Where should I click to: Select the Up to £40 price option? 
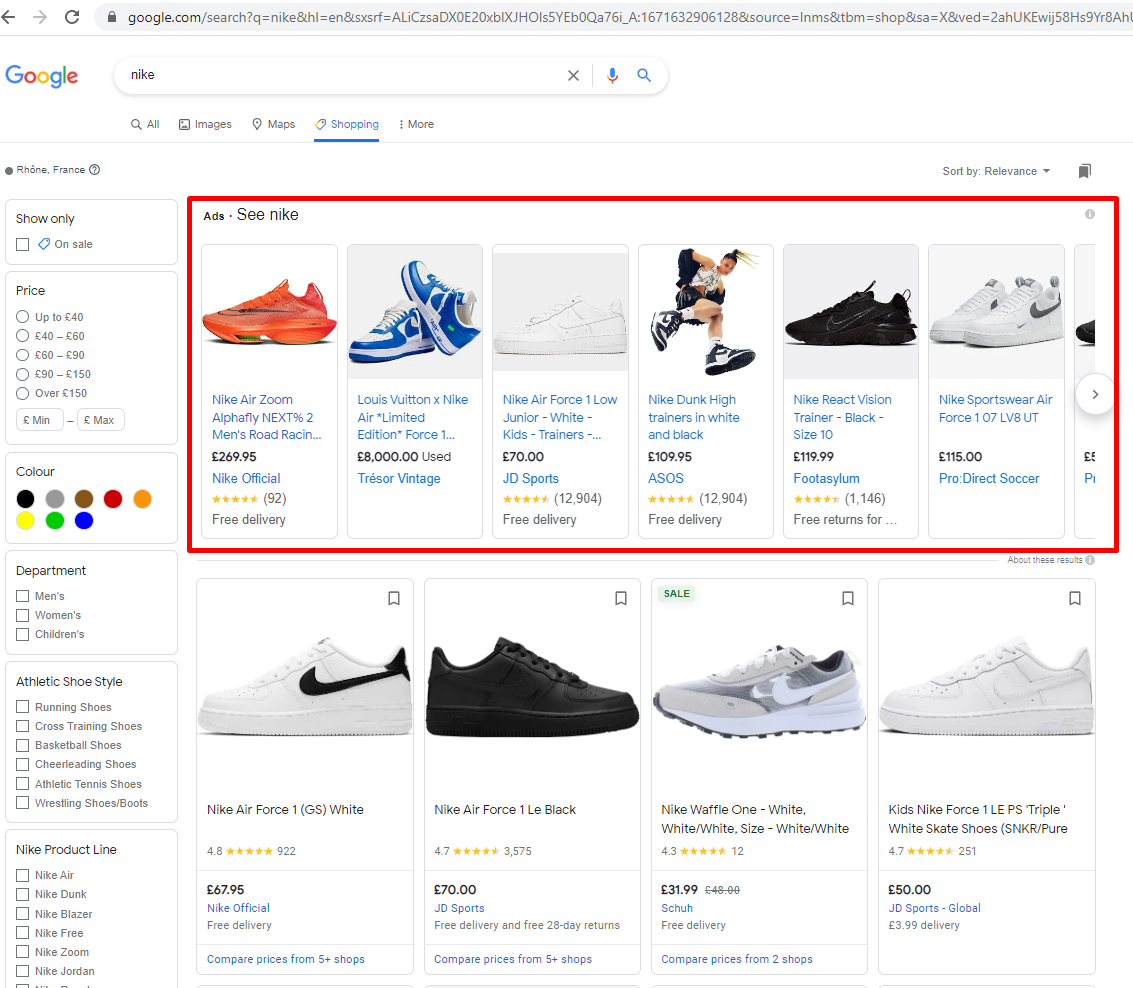point(22,317)
